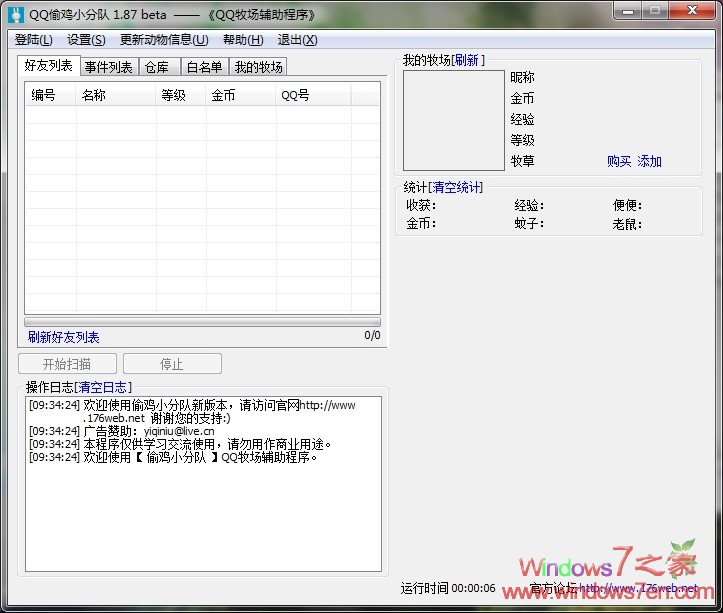The width and height of the screenshot is (723, 613).
Task: Switch to the 事件列表 tab
Action: coord(108,67)
